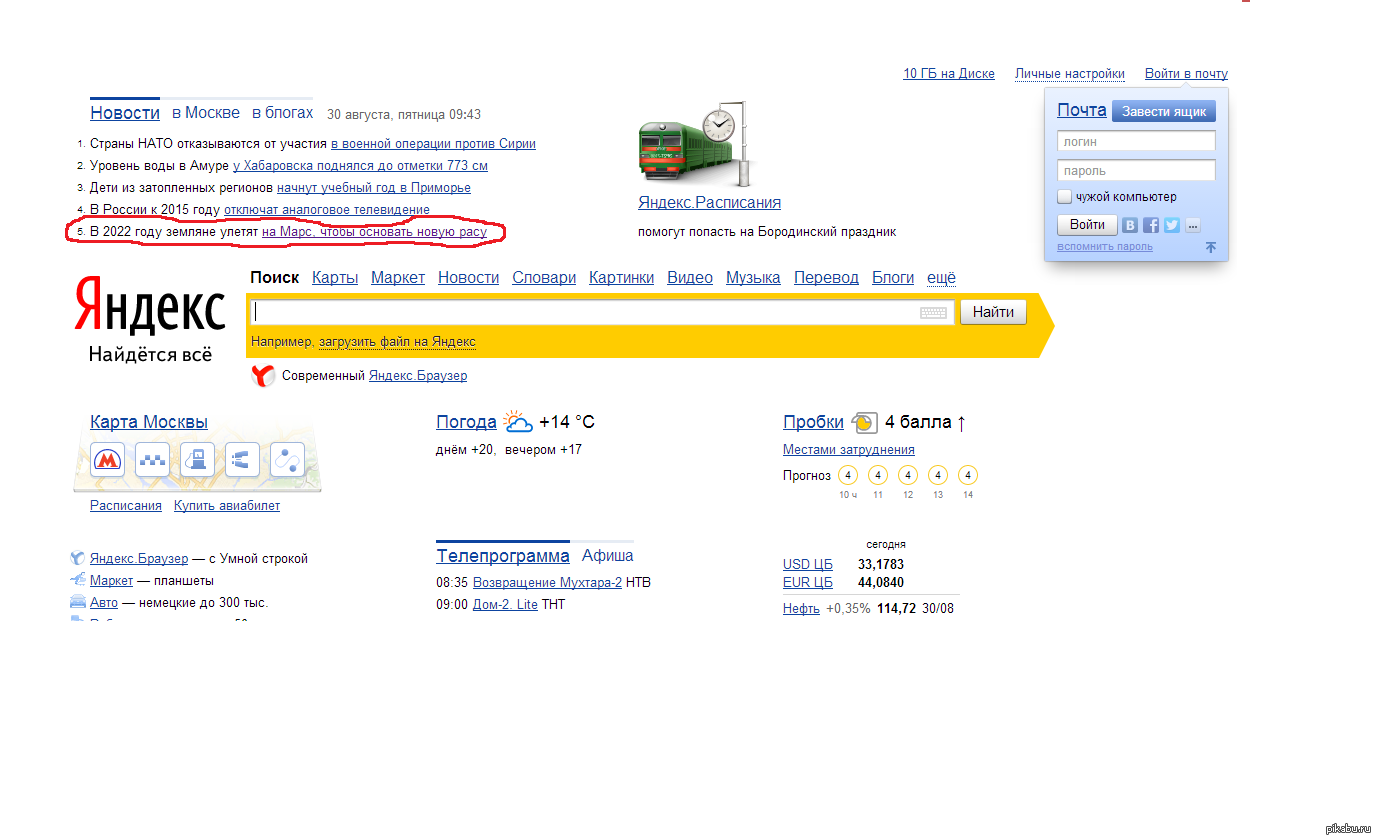Open the Местами затруднения traffic link
Screen dimensions: 1376x840
tap(848, 450)
